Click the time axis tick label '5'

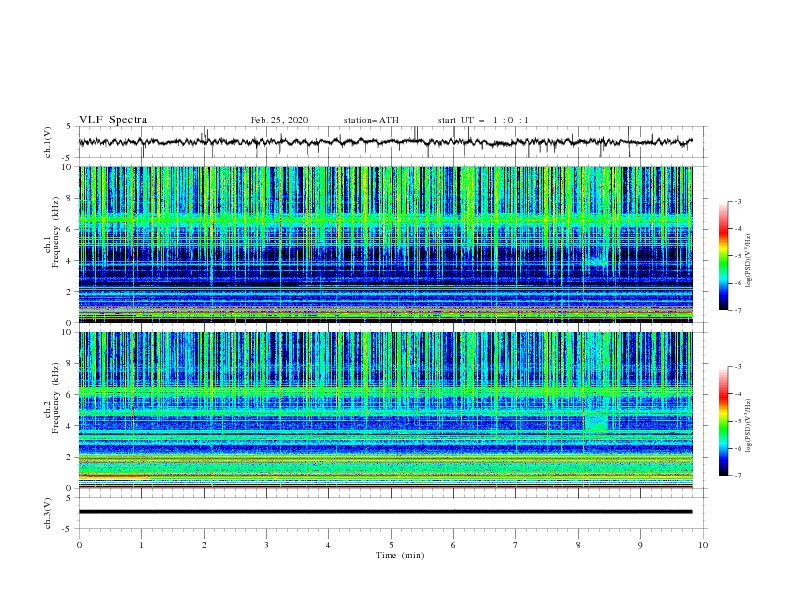click(x=391, y=545)
